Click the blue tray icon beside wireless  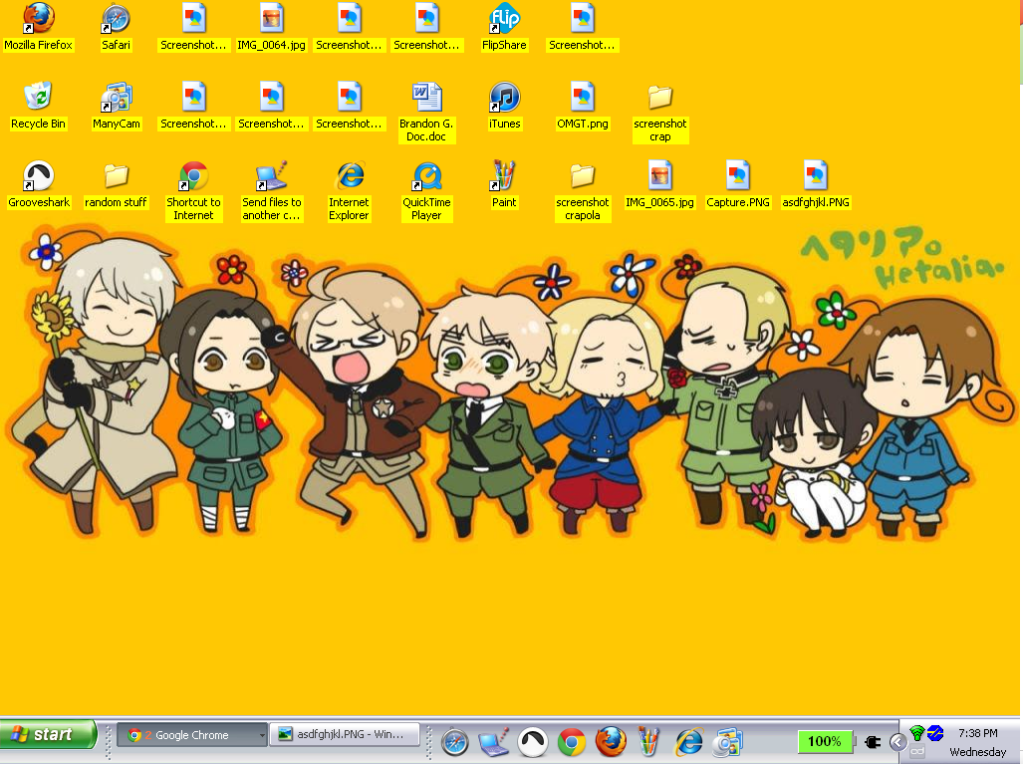click(935, 733)
